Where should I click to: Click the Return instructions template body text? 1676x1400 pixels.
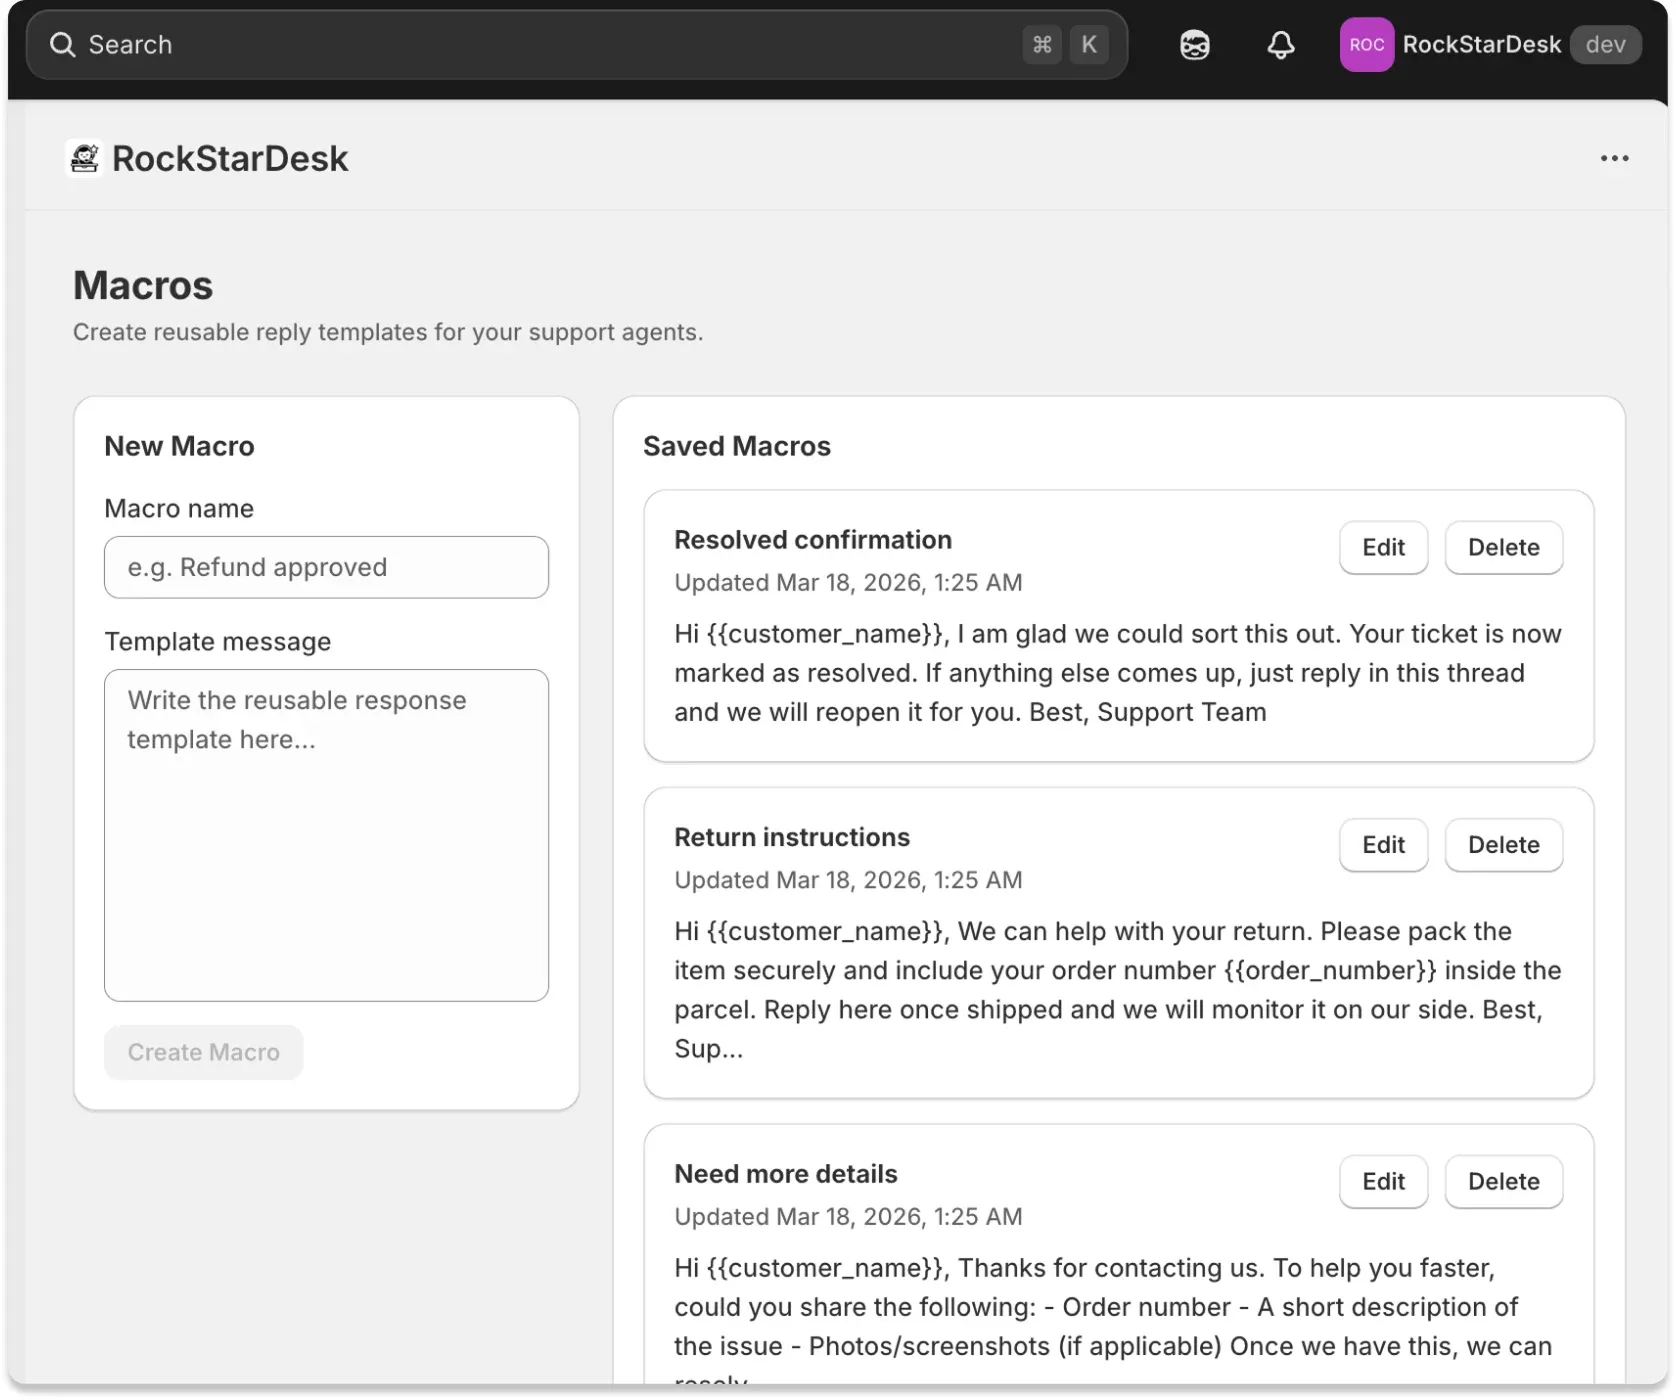[1118, 990]
